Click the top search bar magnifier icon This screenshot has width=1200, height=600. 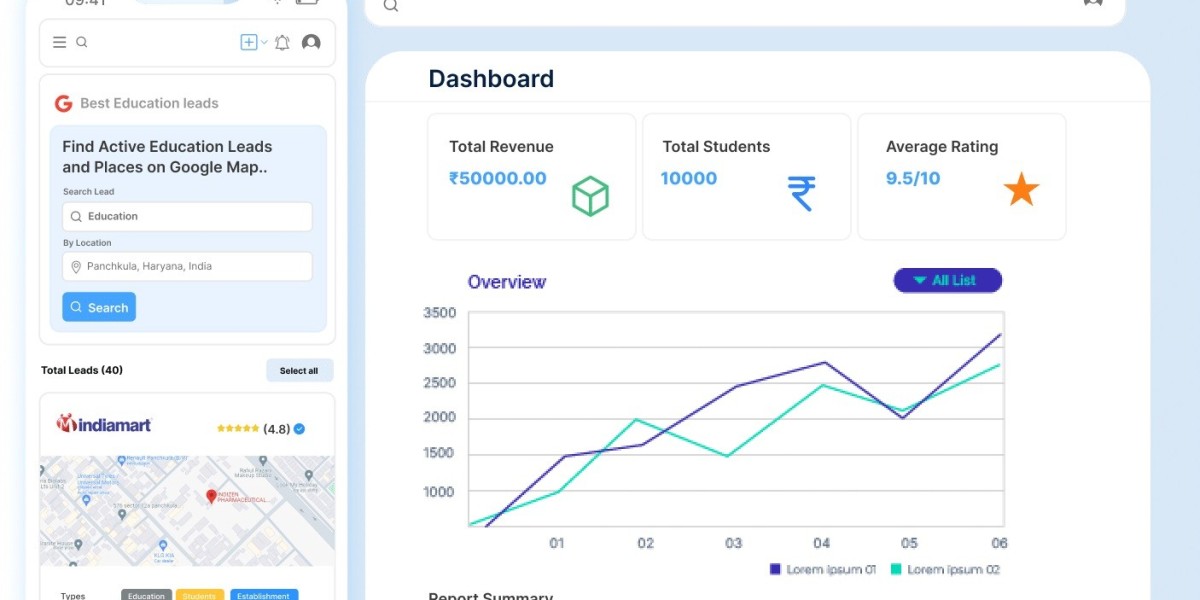tap(391, 5)
